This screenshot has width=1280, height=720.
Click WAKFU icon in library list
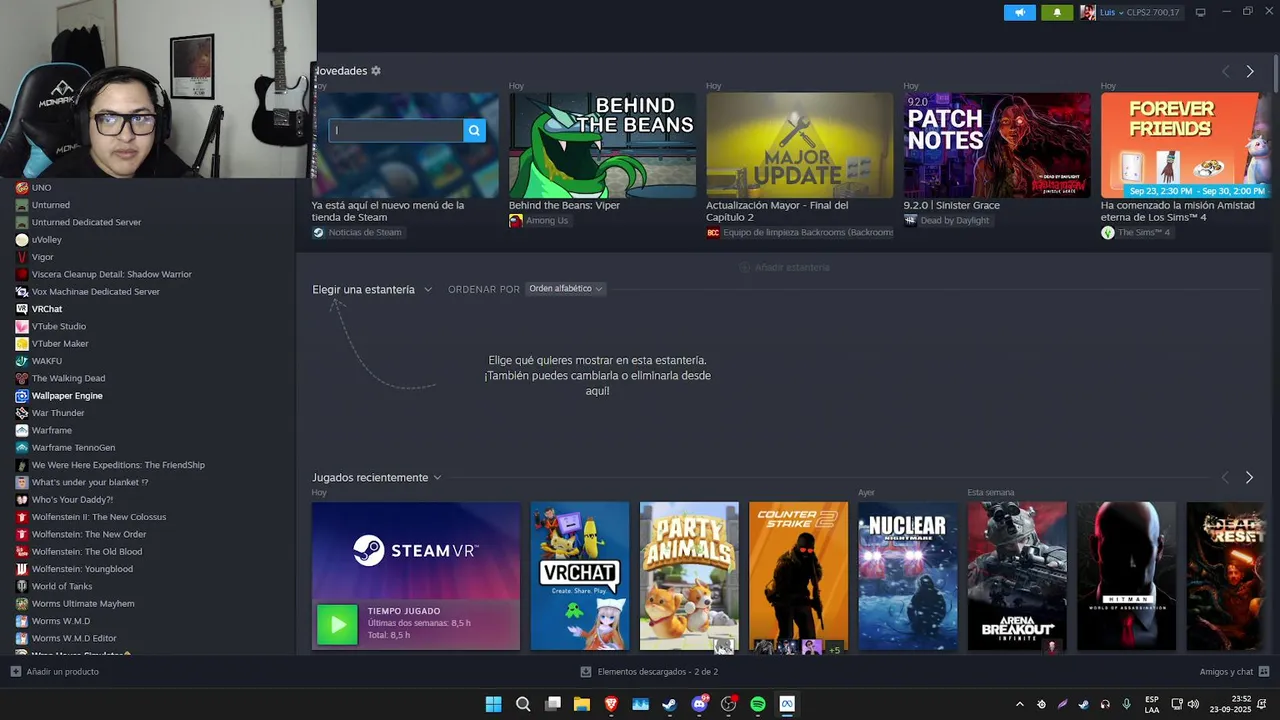pos(22,361)
